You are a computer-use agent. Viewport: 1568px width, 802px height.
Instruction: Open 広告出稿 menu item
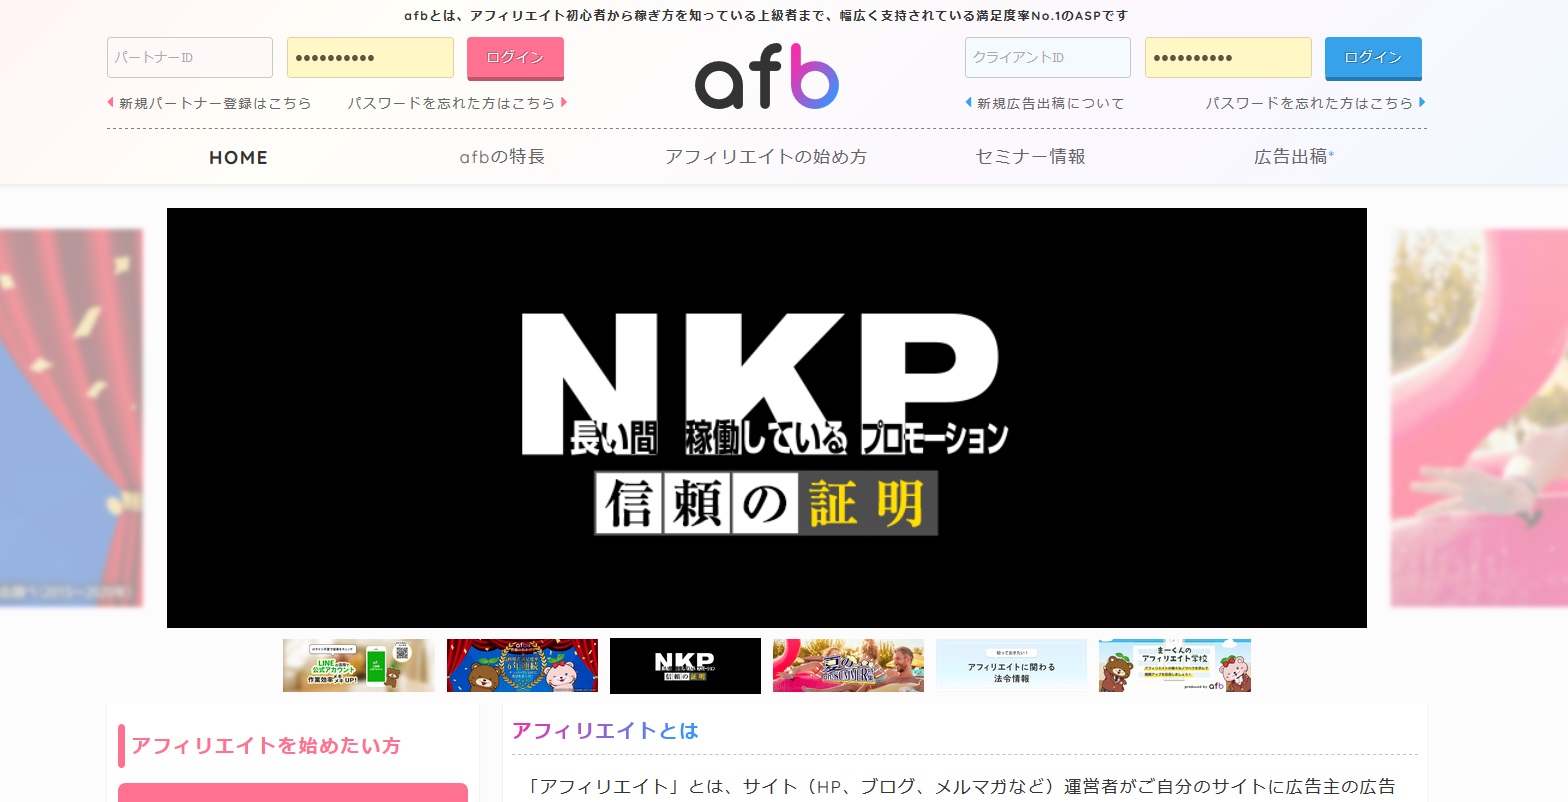(x=1294, y=157)
